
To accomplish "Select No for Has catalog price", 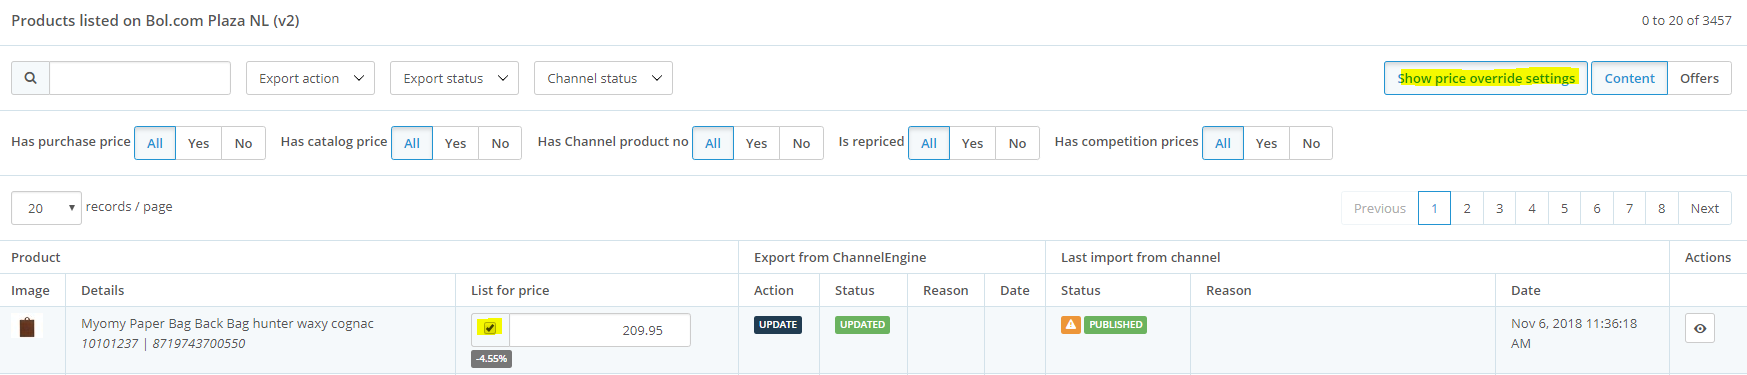I will [500, 143].
